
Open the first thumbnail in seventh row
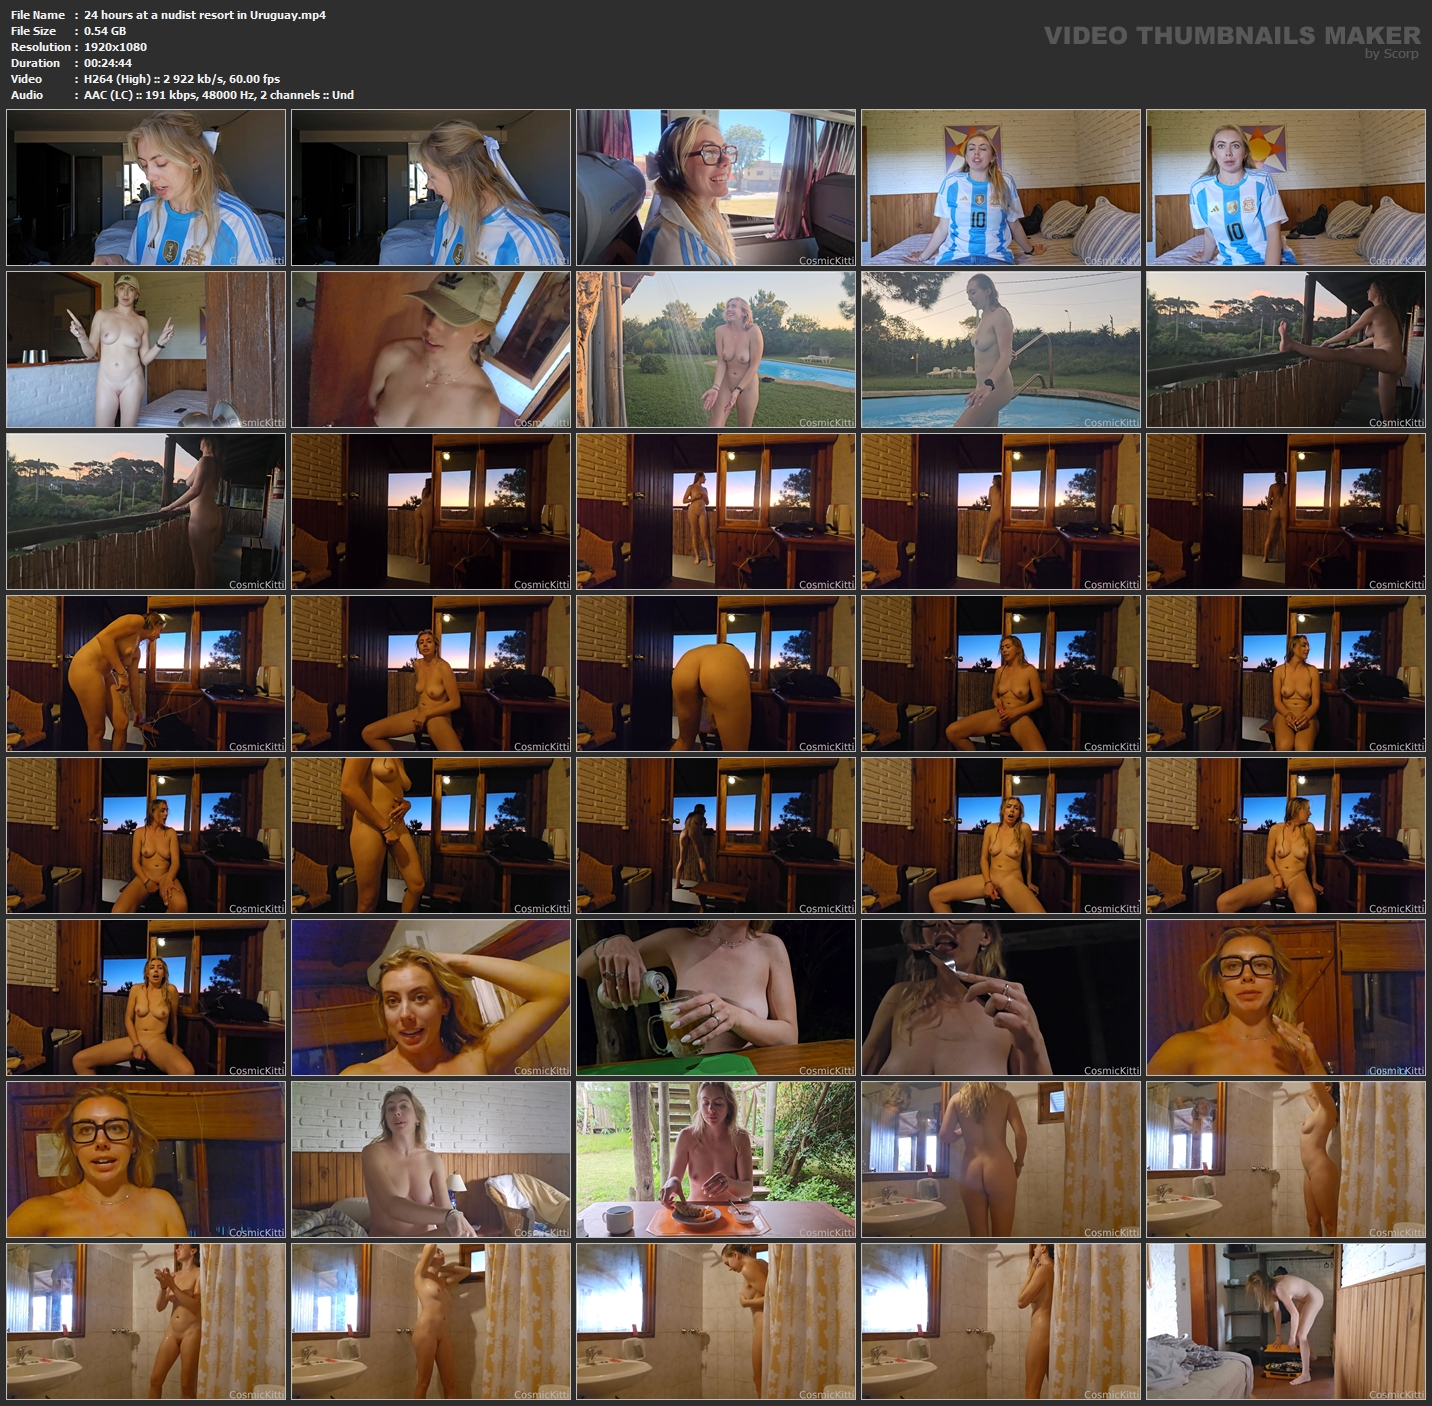[146, 1160]
